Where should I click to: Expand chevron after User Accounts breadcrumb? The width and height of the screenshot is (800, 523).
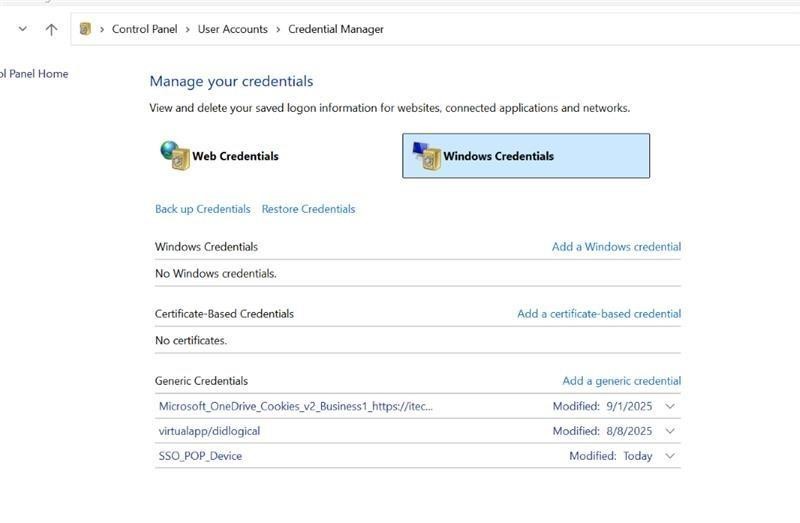(278, 30)
